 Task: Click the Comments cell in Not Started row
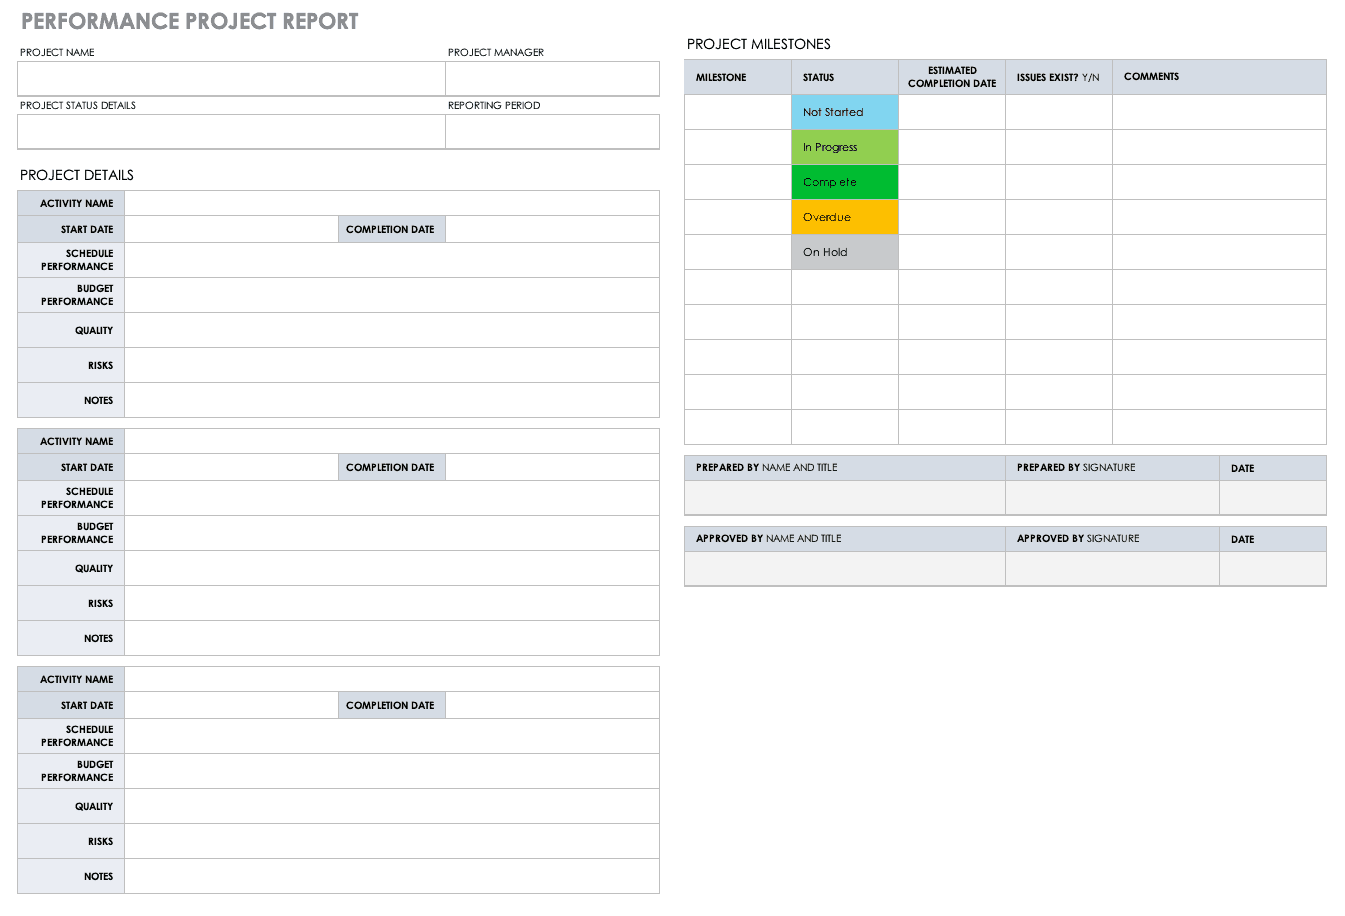coord(1218,112)
